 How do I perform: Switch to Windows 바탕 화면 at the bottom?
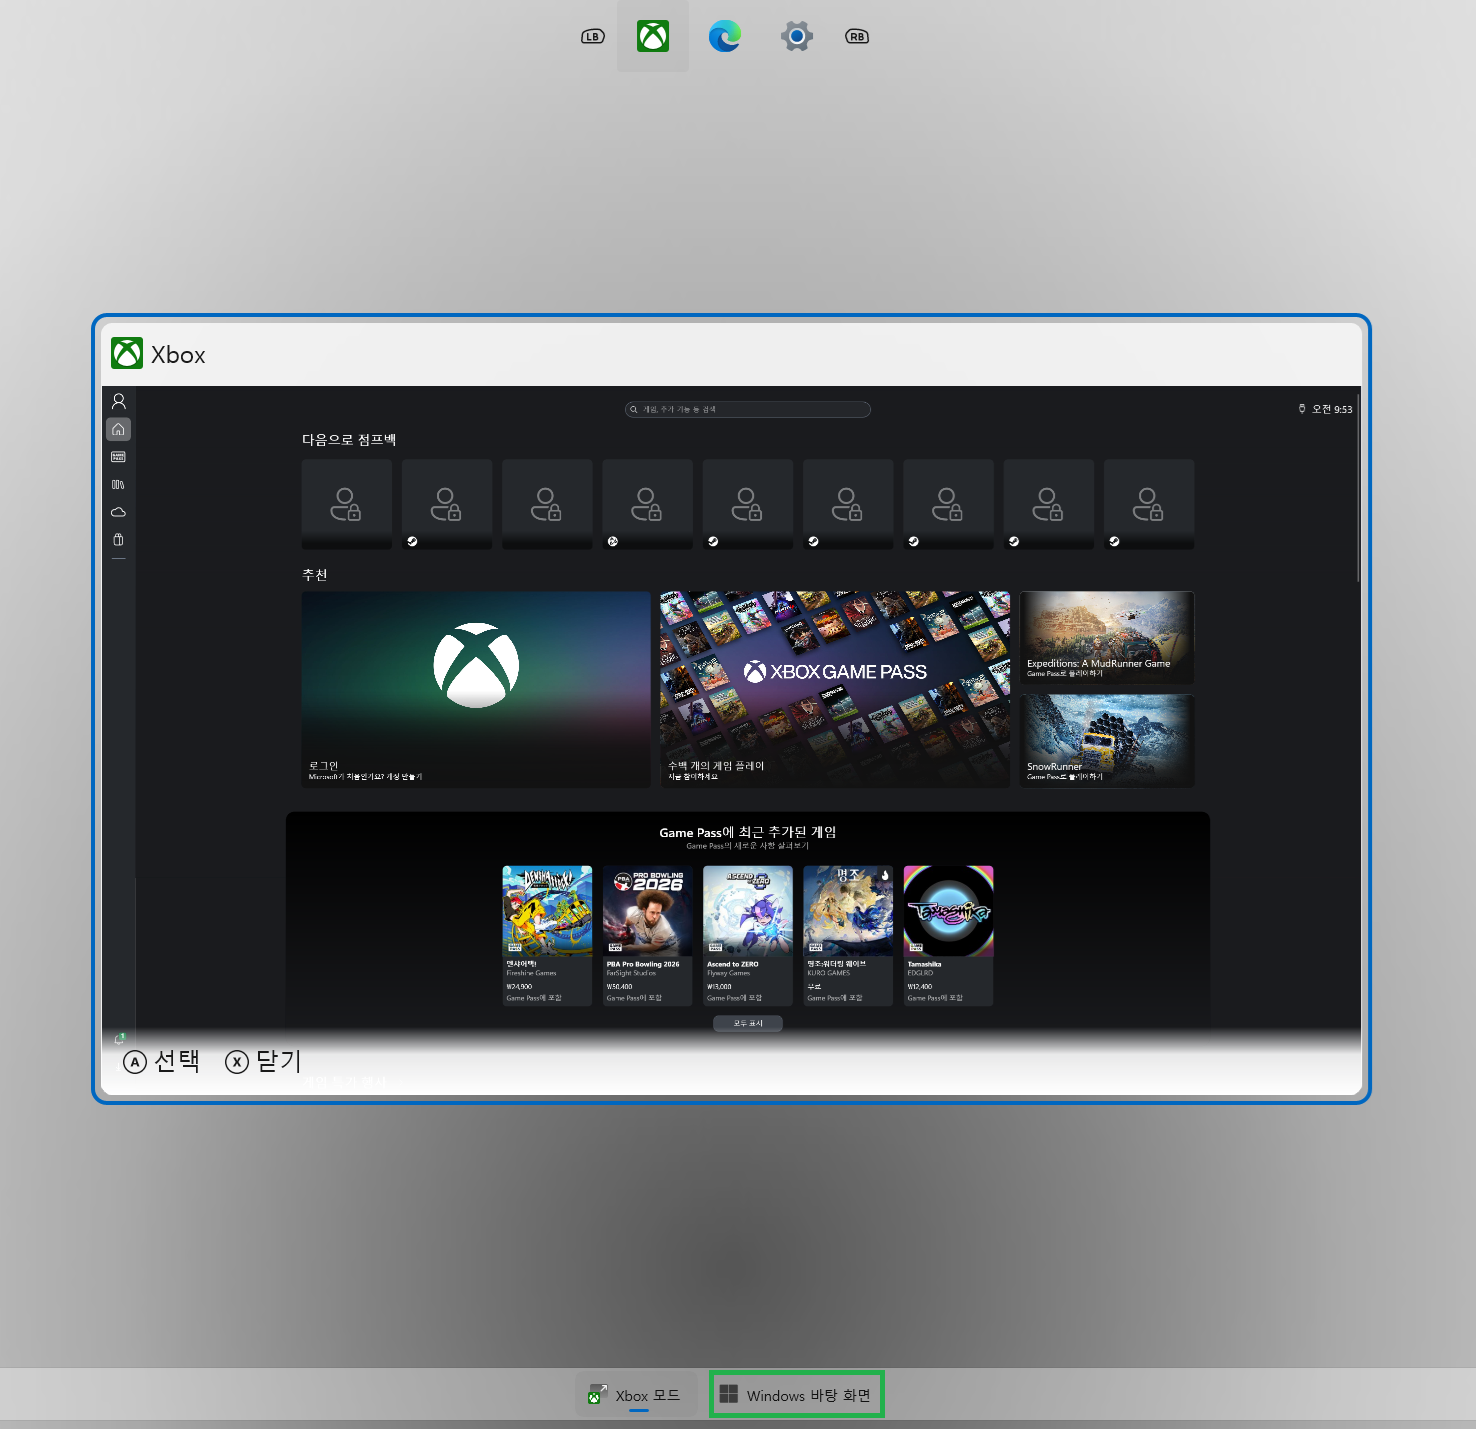point(797,1394)
